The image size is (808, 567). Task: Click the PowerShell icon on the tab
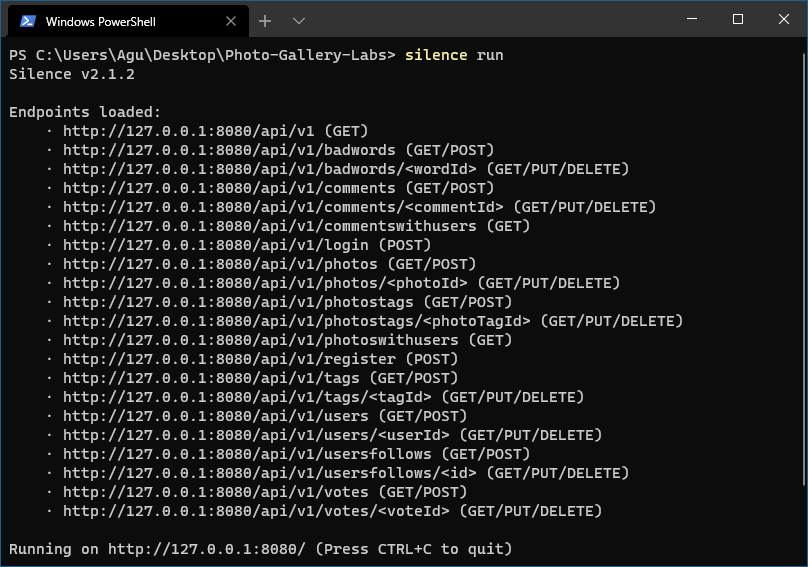(27, 21)
